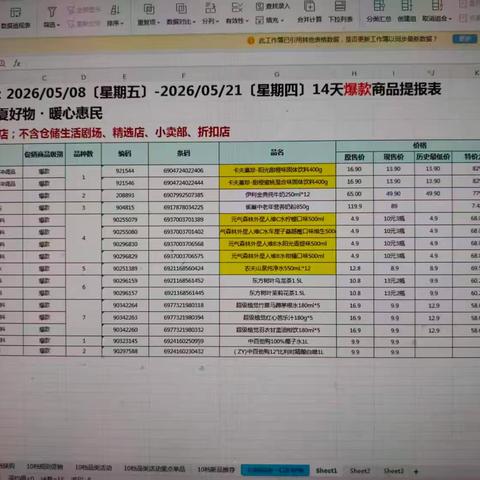Click the code cell 90255079
Screen dimensions: 480x480
point(125,220)
